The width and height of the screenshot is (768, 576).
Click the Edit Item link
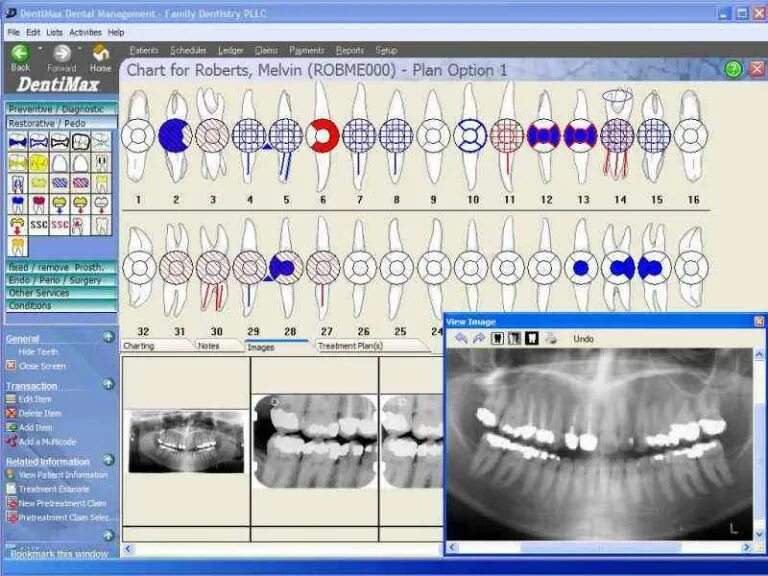pyautogui.click(x=35, y=399)
